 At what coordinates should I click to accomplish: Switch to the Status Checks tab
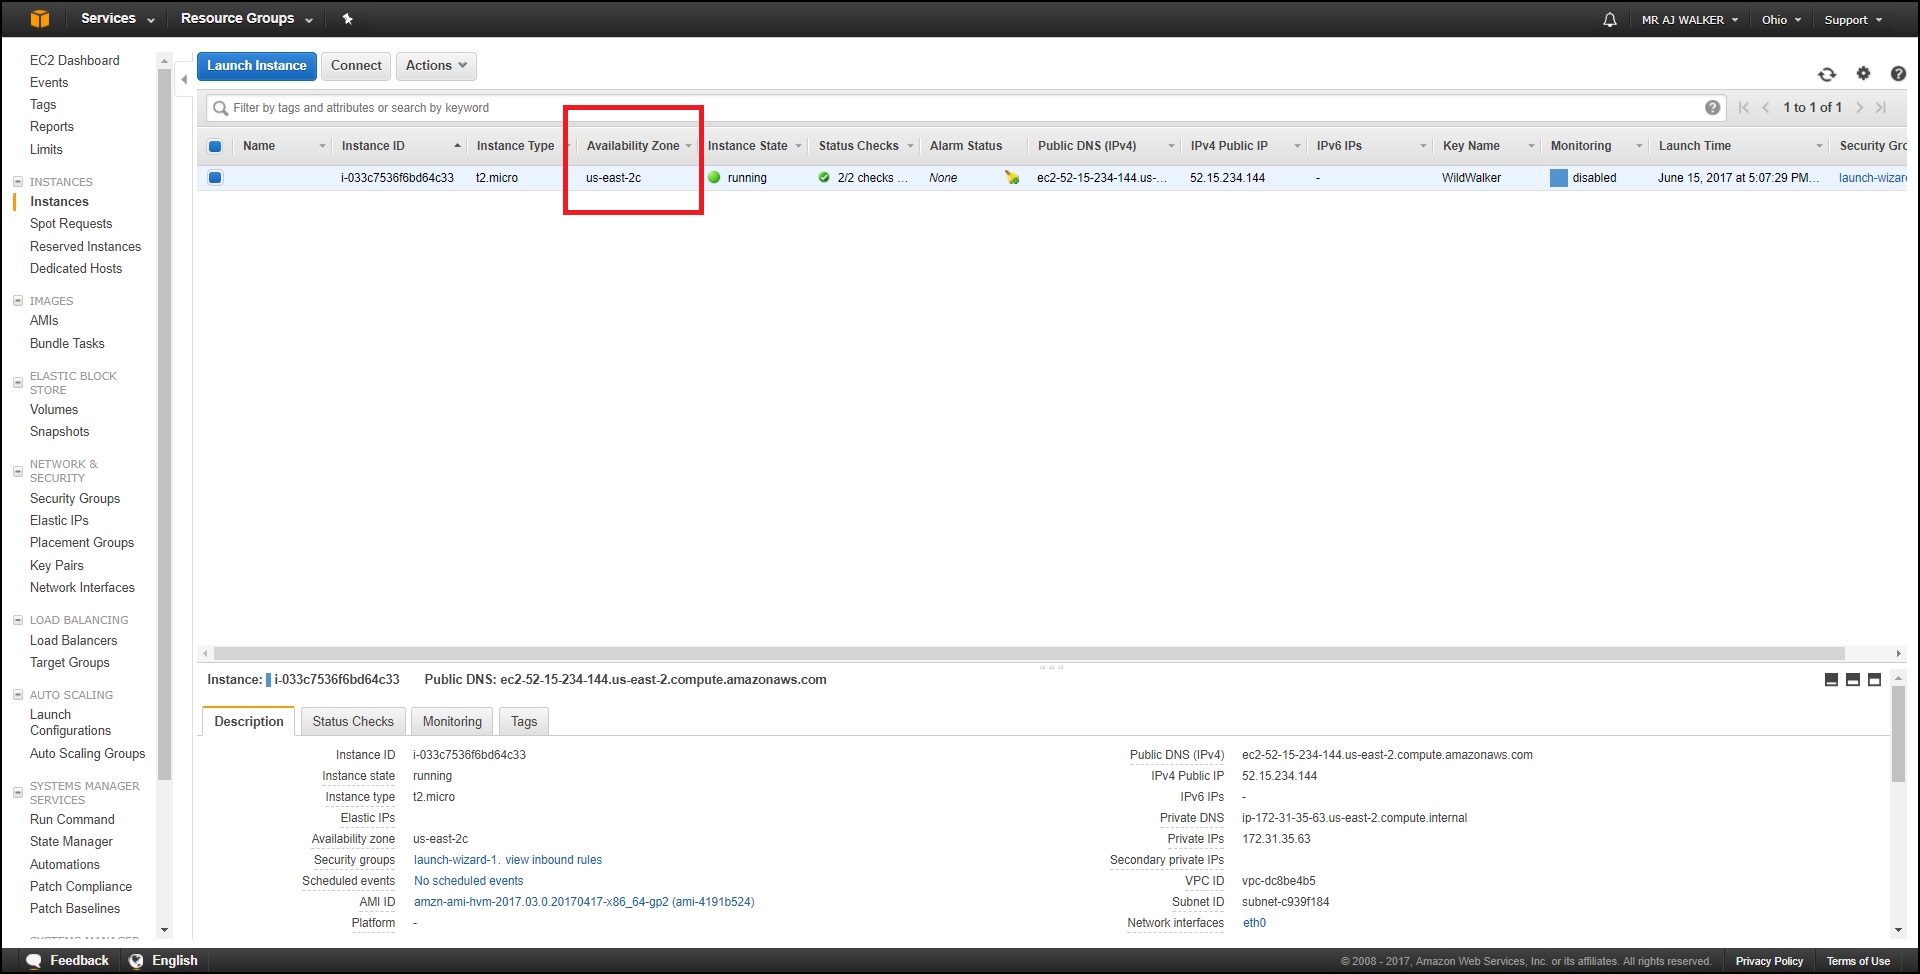(x=353, y=721)
